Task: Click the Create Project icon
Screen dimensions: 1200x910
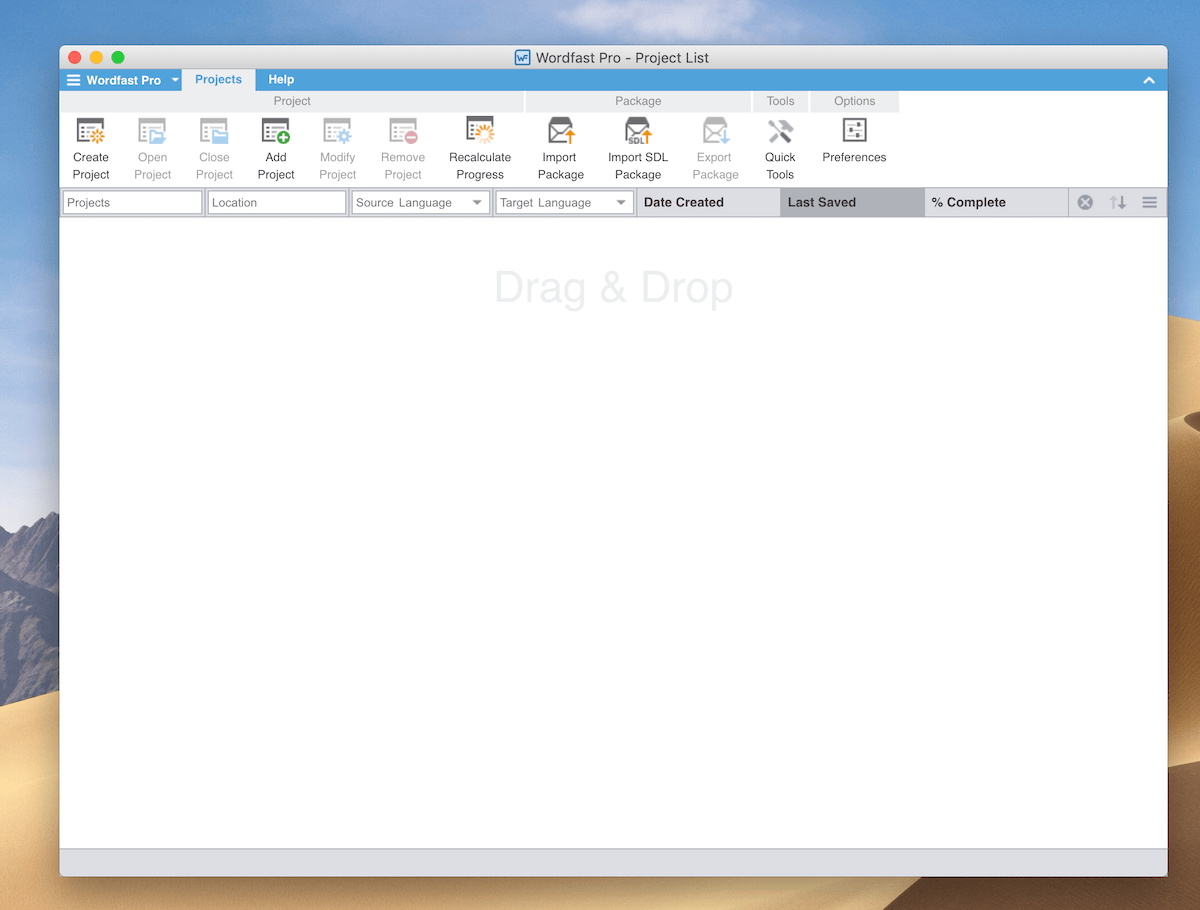Action: coord(91,131)
